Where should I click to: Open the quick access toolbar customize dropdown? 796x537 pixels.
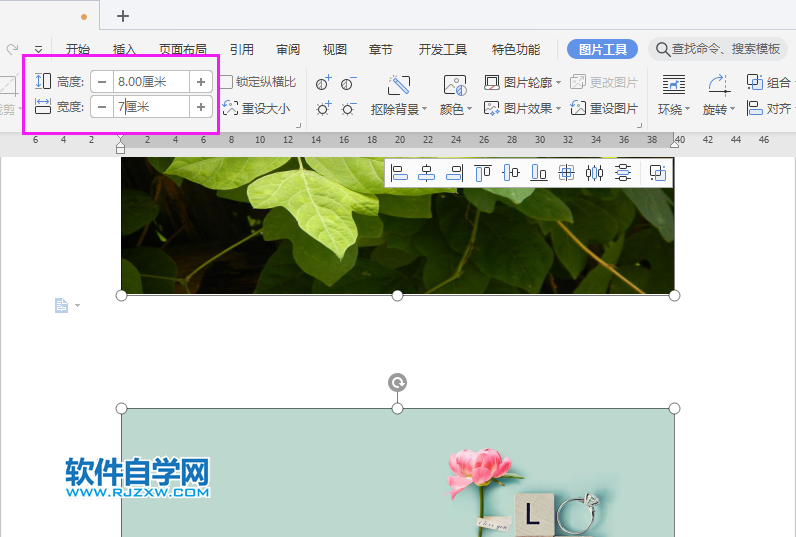click(39, 49)
